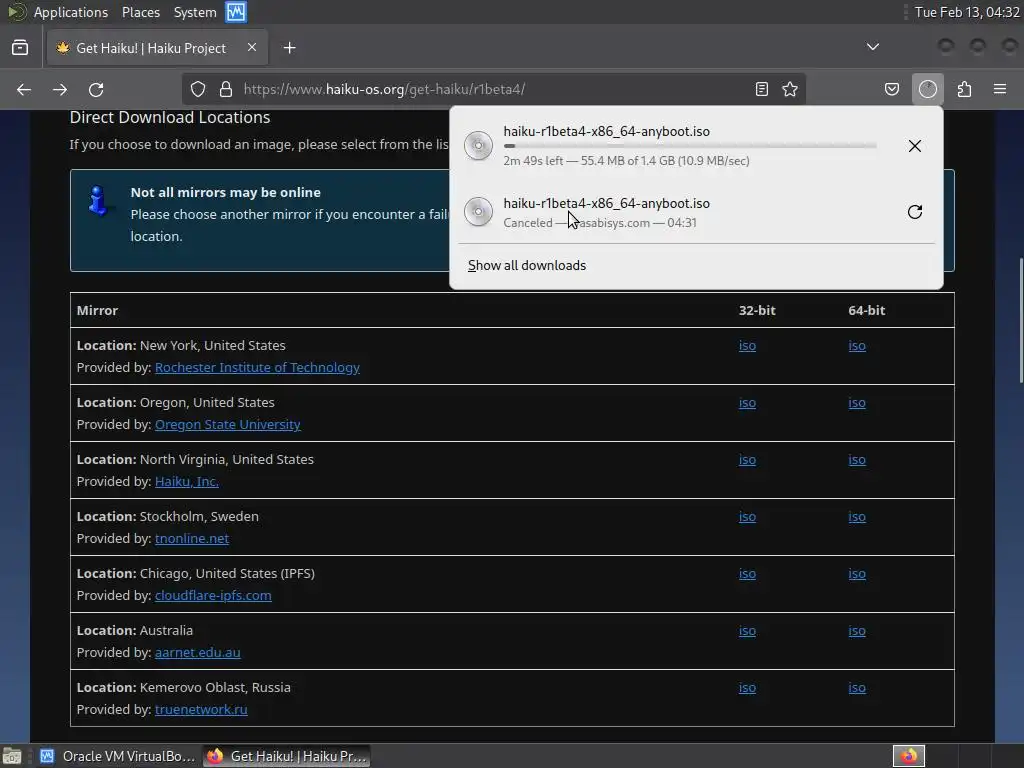Download 32-bit iso from Oregon mirror

[x=747, y=403]
